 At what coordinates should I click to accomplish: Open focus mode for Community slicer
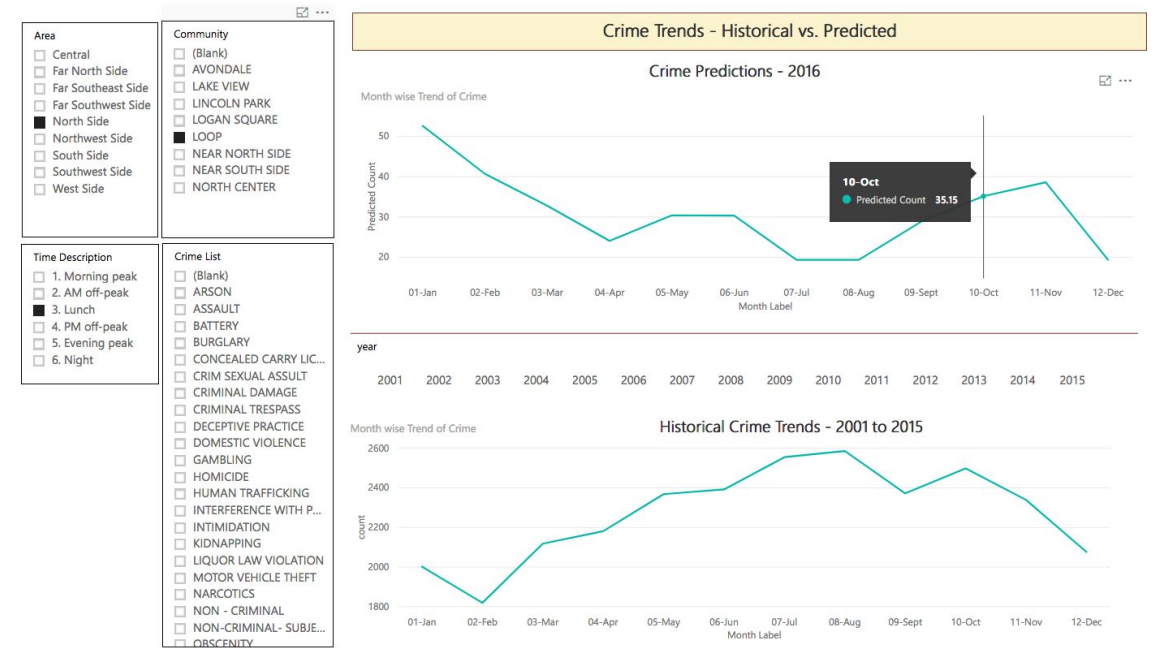[x=302, y=12]
